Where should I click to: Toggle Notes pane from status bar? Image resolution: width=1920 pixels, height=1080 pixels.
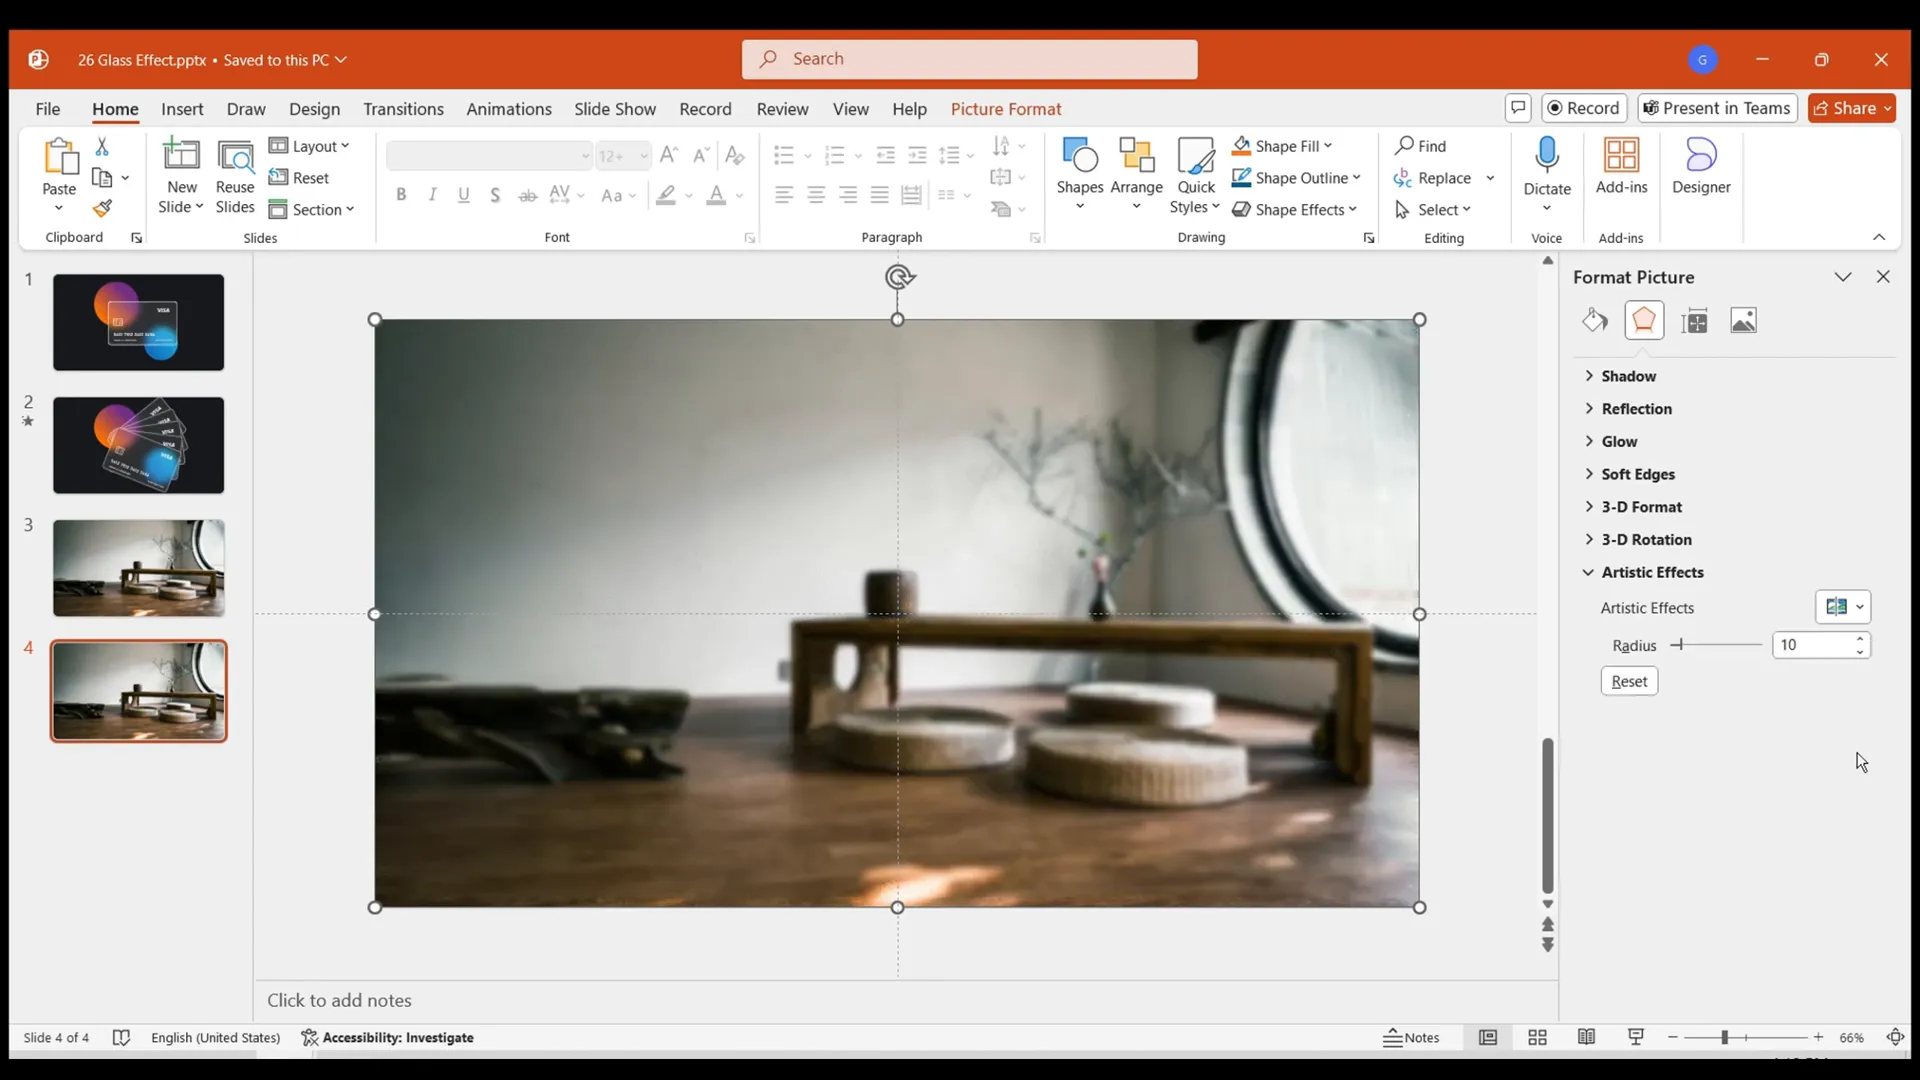(1411, 1038)
